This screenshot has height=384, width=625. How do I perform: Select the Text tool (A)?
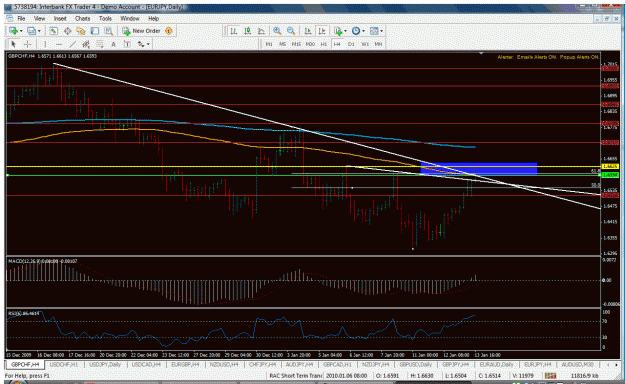[113, 44]
